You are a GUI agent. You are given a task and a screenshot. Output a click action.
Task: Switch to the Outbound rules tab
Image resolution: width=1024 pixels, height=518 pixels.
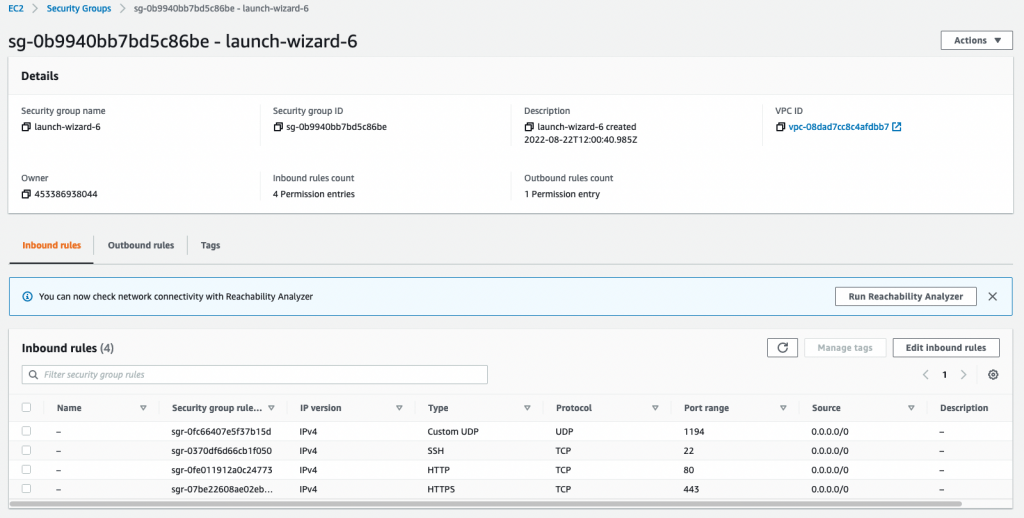click(x=141, y=246)
